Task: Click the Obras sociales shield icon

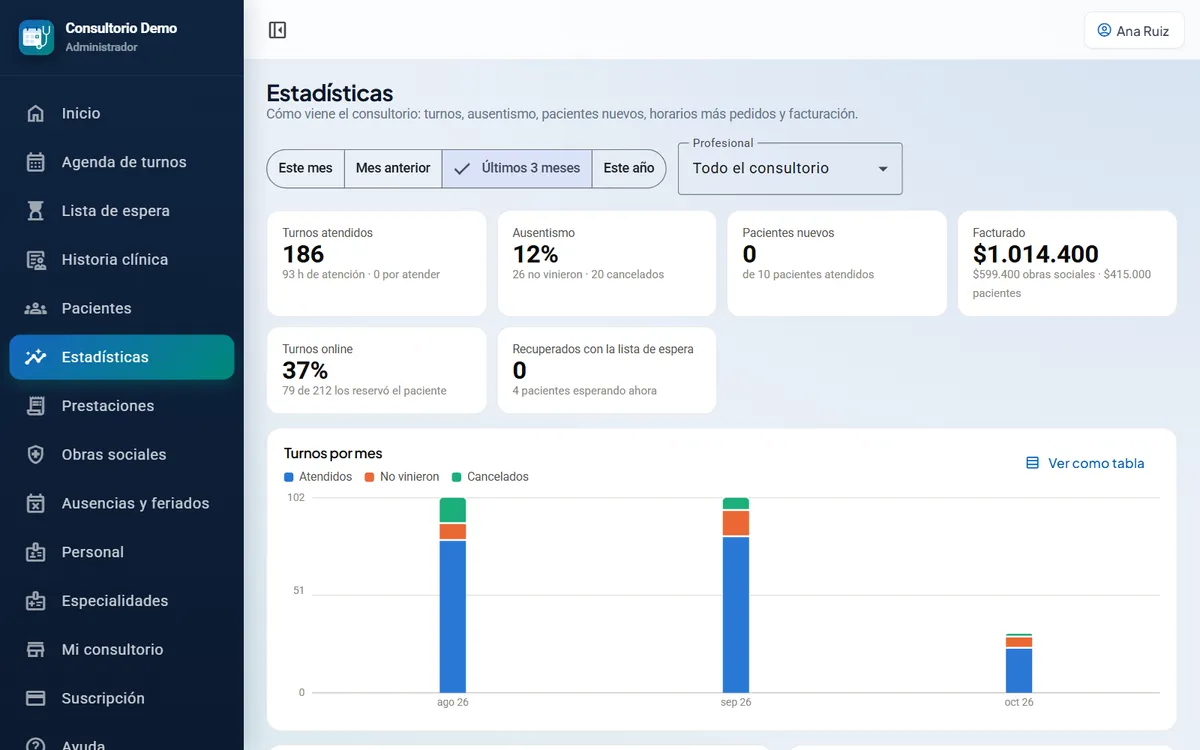Action: 36,455
